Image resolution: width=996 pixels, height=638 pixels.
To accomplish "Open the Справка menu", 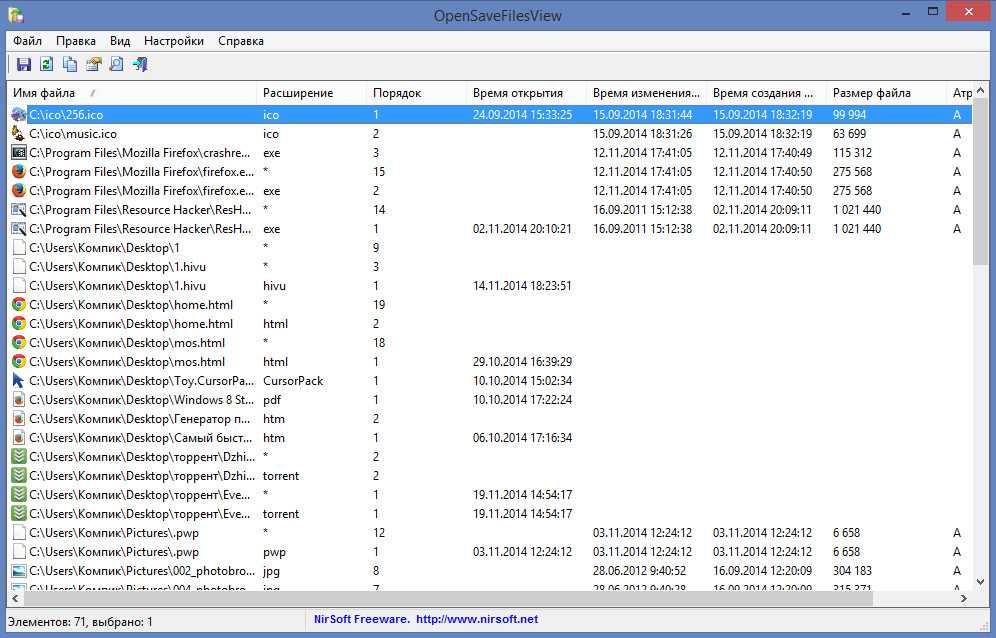I will tap(240, 41).
